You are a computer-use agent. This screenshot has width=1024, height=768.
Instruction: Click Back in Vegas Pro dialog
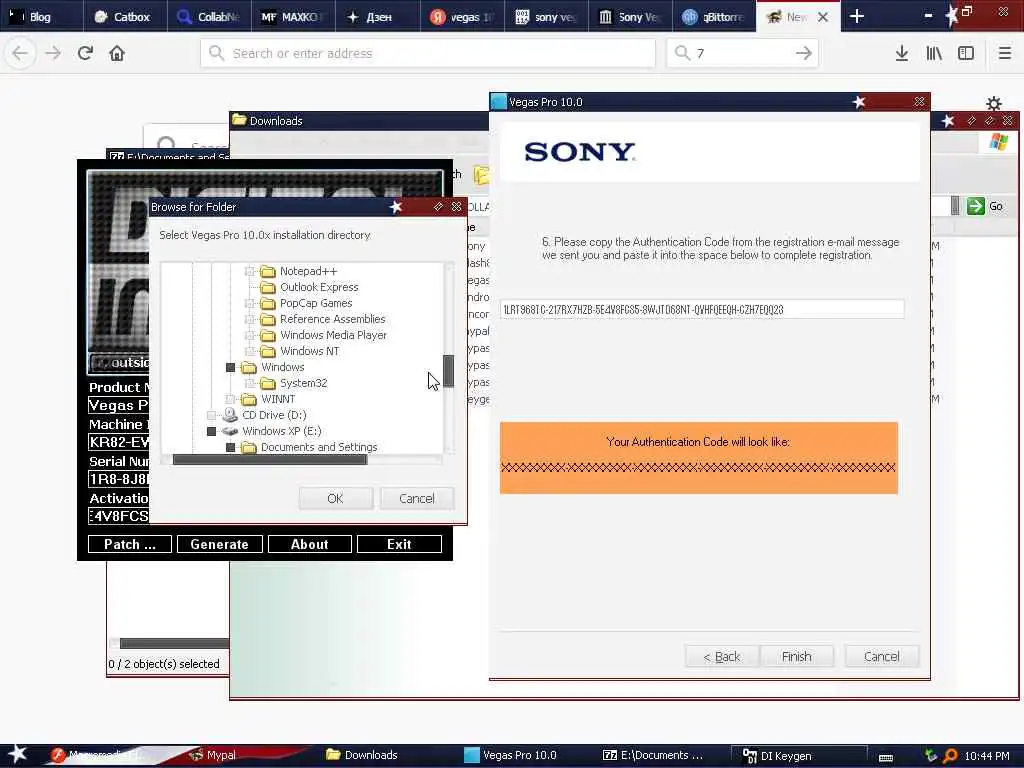[722, 656]
